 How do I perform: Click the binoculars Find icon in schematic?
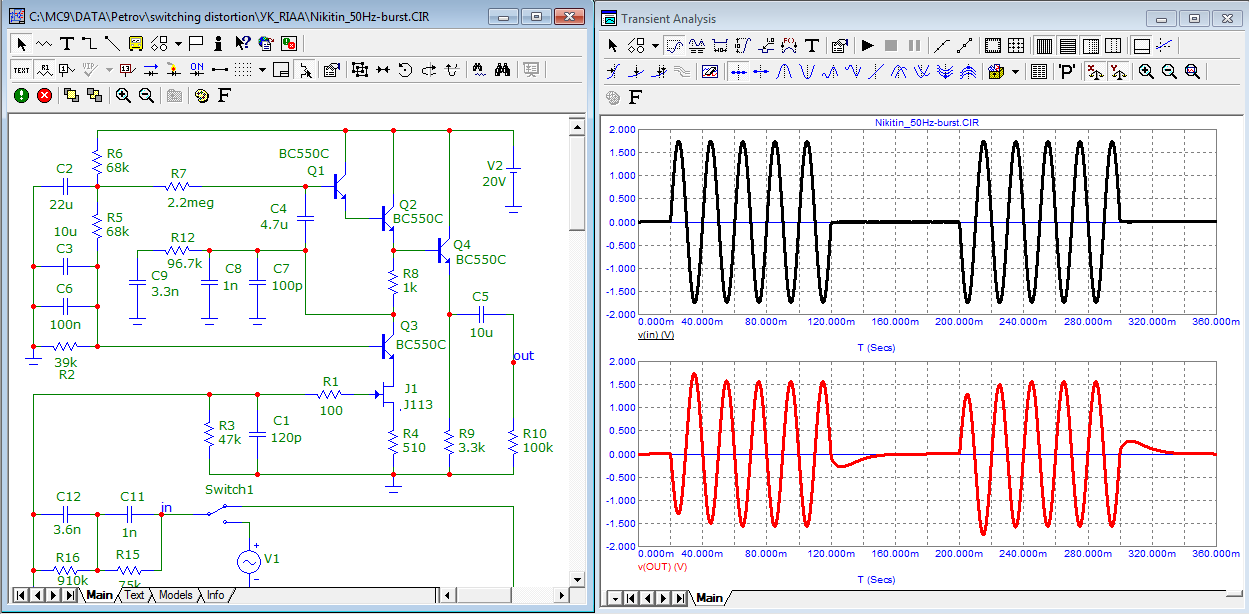pyautogui.click(x=503, y=69)
